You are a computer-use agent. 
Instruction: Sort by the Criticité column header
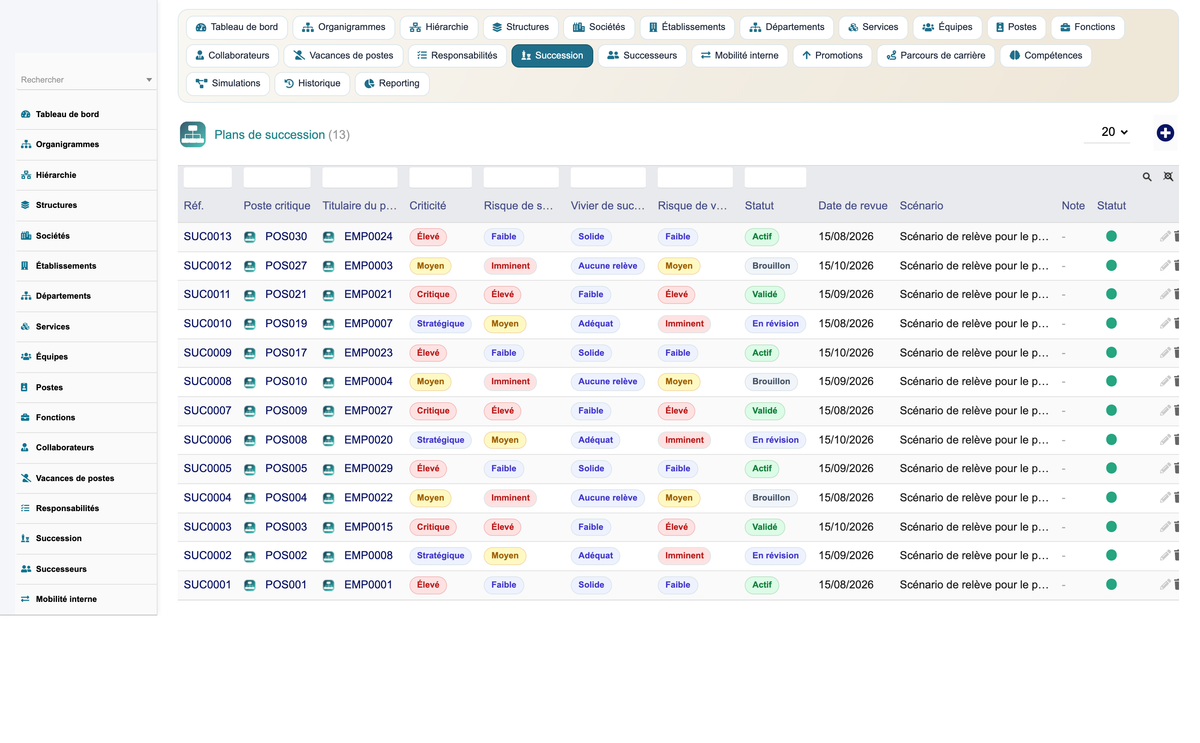click(428, 206)
